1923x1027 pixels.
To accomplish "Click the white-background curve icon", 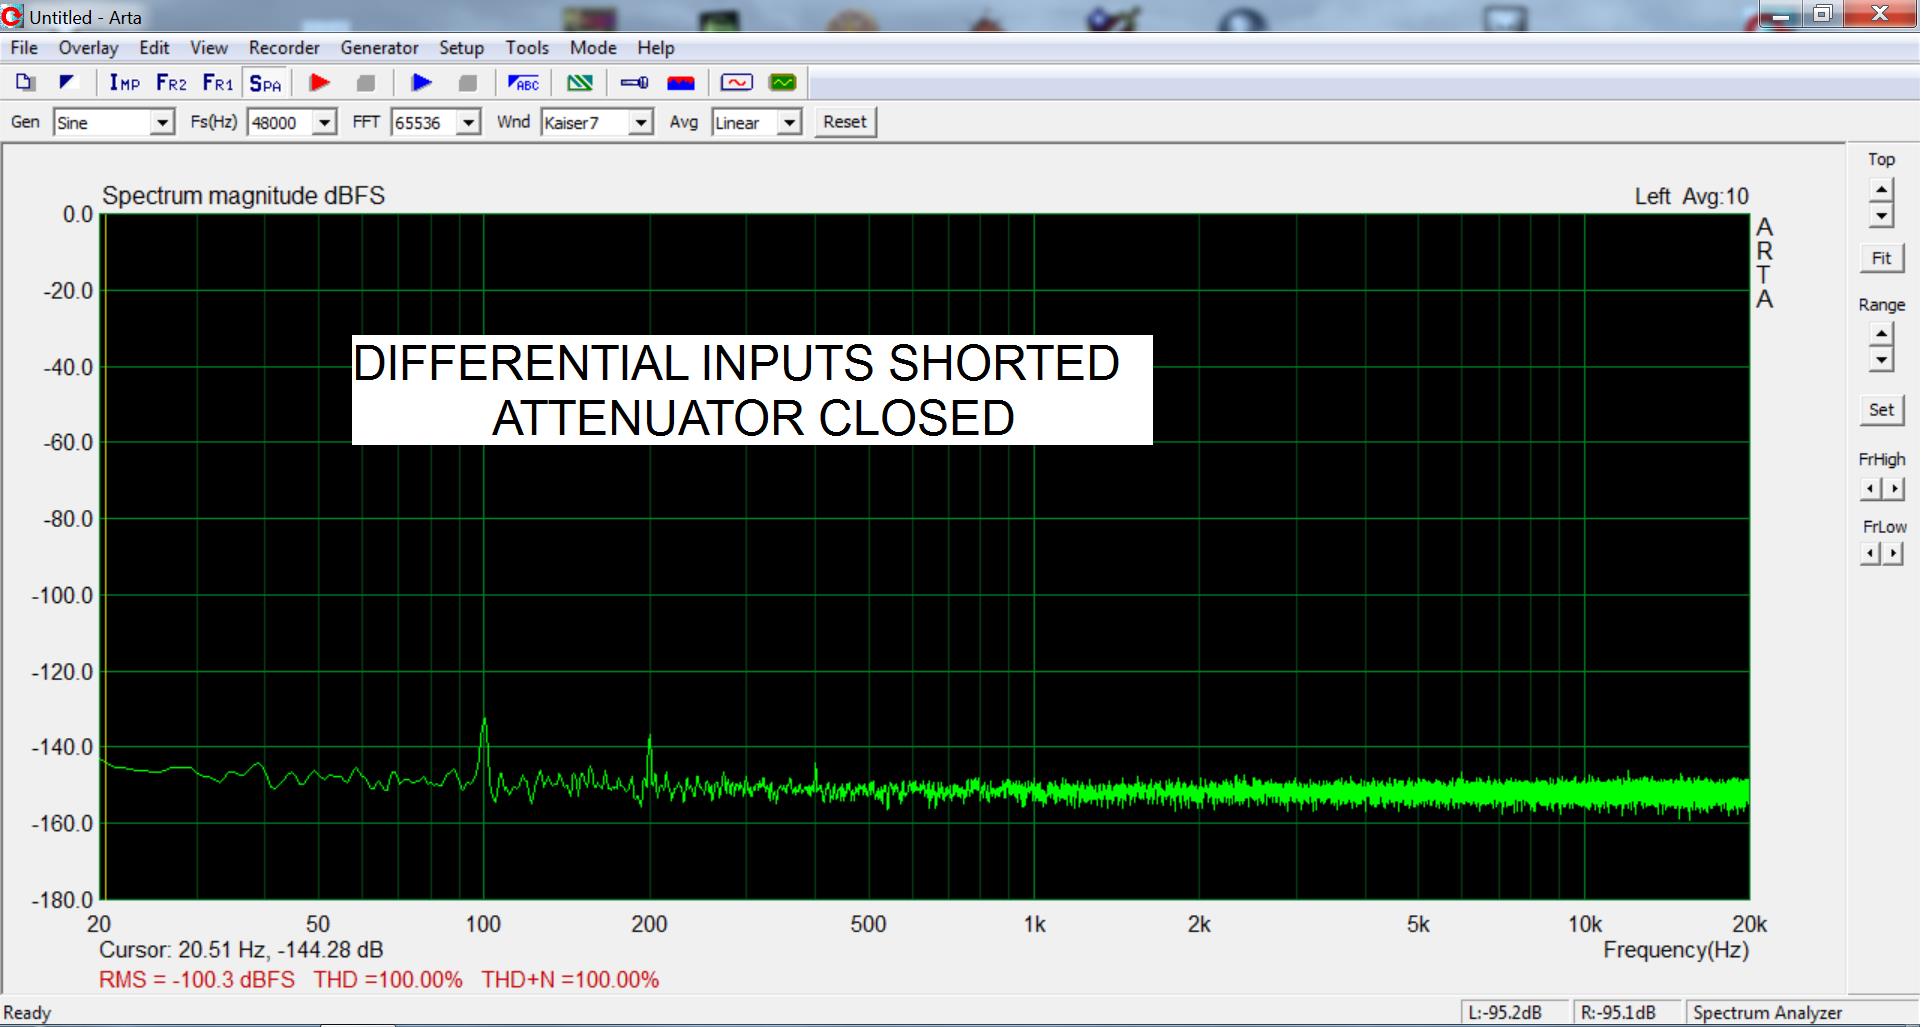I will 737,83.
